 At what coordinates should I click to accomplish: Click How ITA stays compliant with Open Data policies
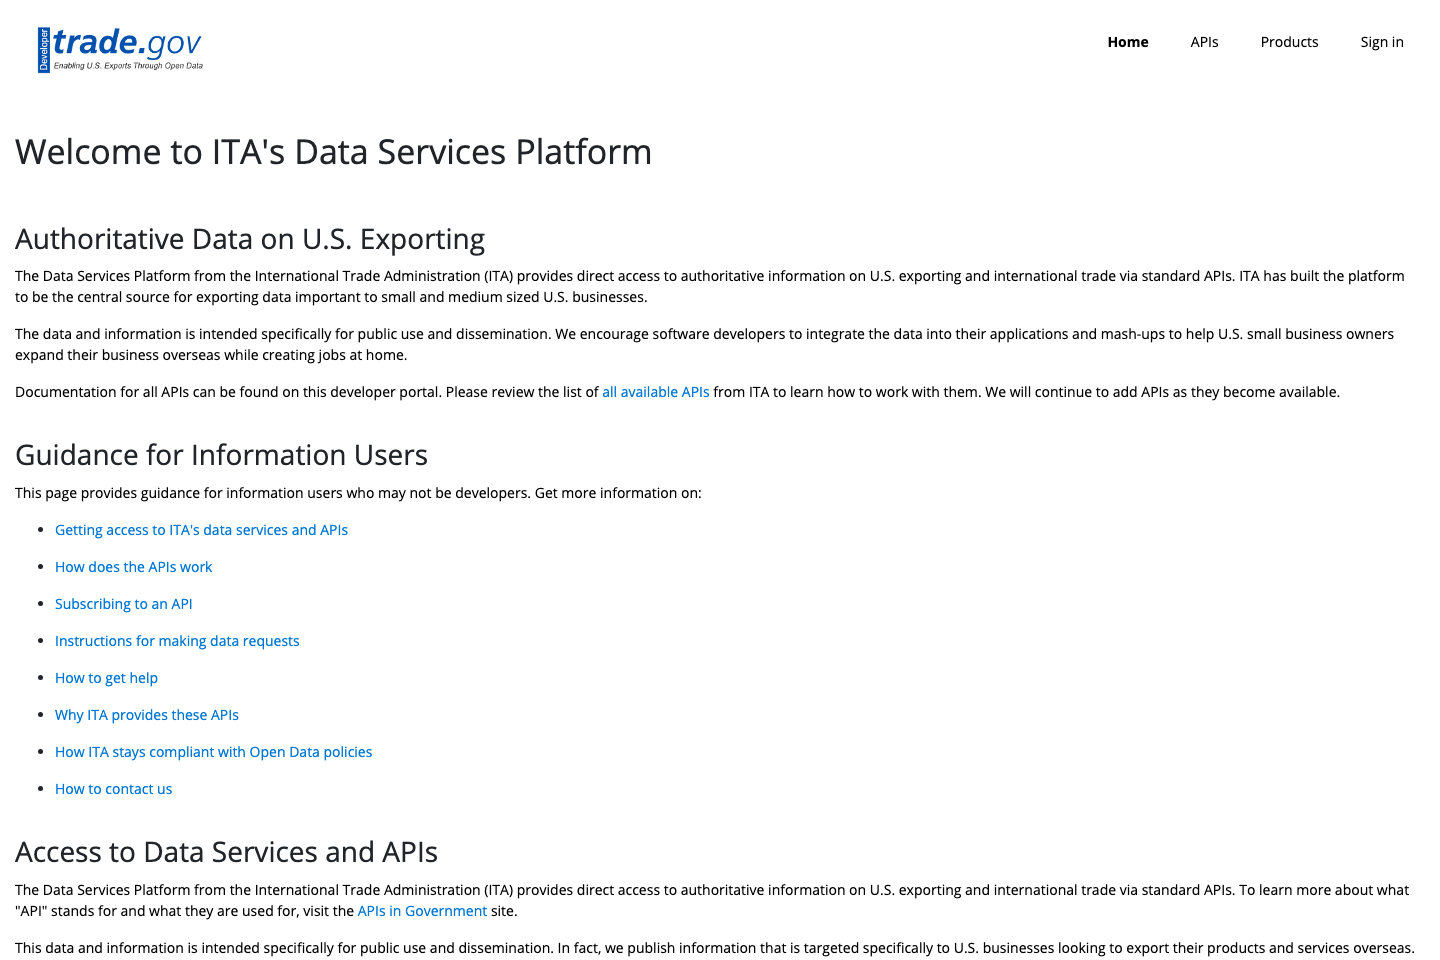(x=213, y=751)
